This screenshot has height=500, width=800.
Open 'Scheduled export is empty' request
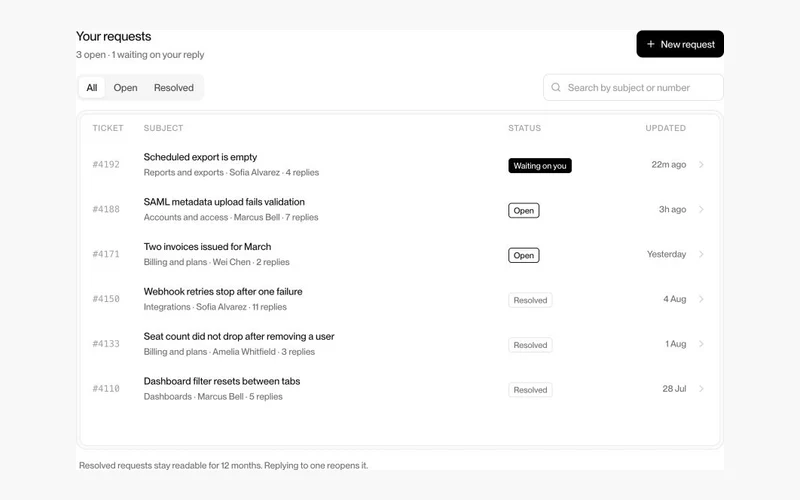point(201,157)
